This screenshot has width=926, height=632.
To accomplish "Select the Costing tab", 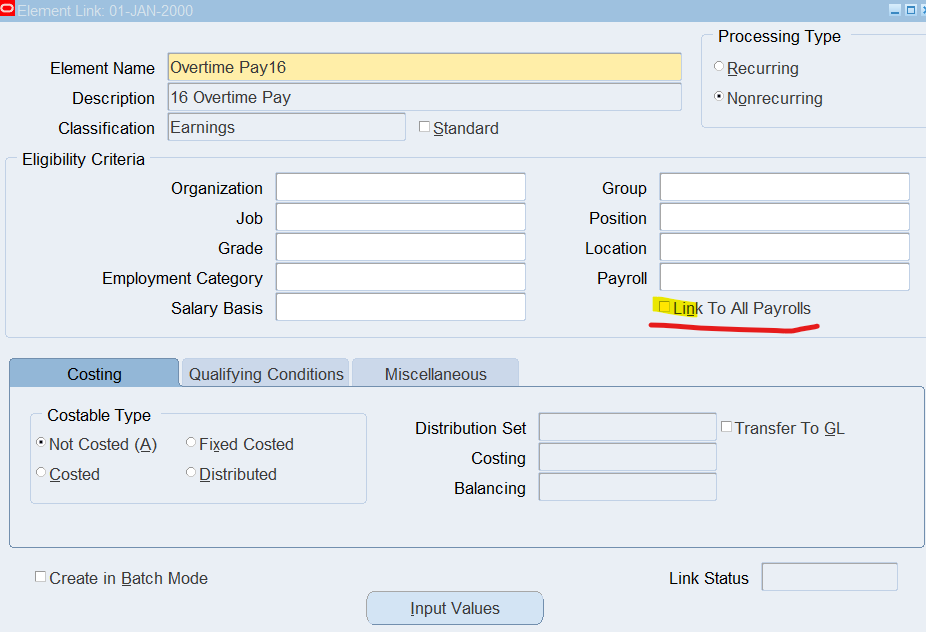I will [94, 374].
